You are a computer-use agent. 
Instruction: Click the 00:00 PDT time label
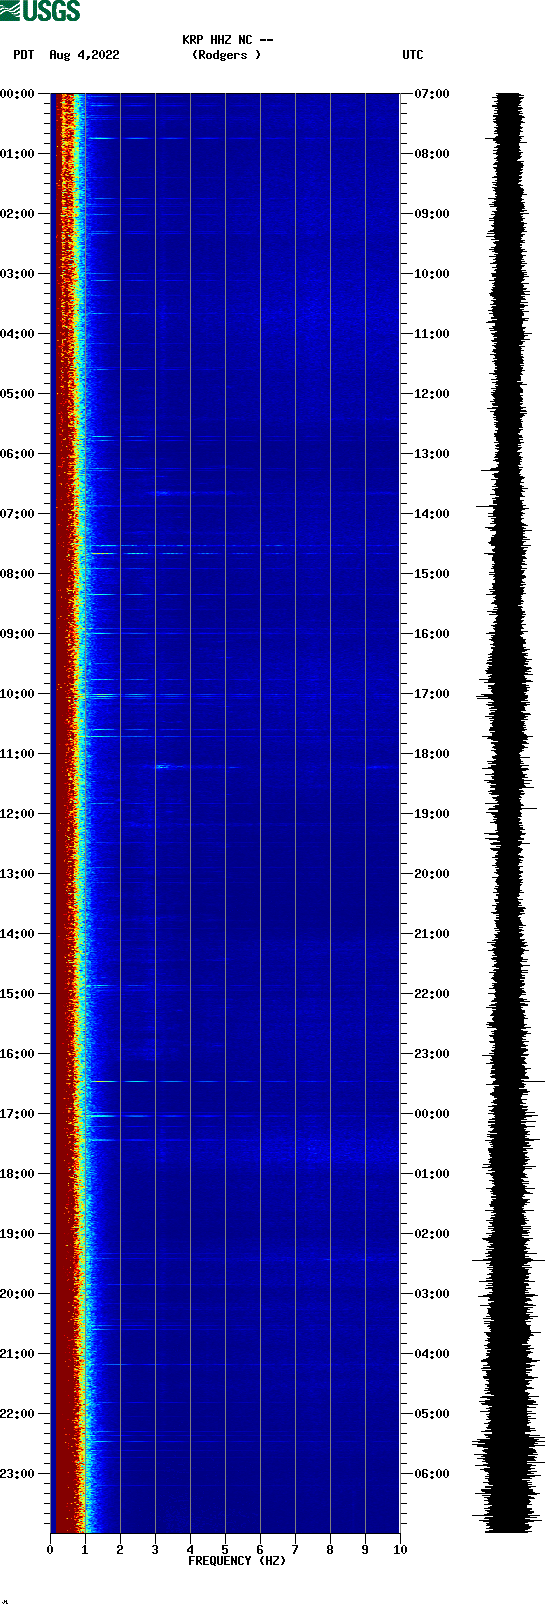pyautogui.click(x=18, y=94)
